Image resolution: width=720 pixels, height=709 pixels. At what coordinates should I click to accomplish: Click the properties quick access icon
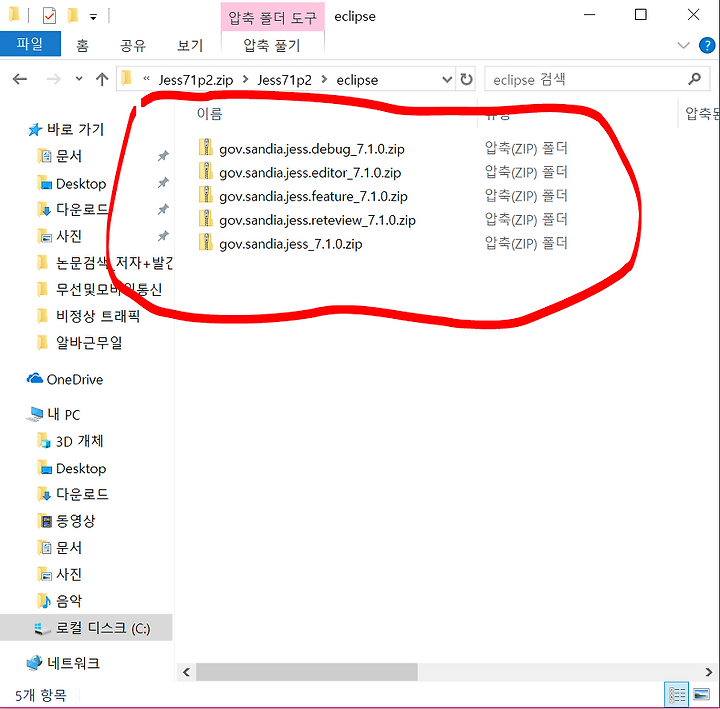tap(49, 16)
